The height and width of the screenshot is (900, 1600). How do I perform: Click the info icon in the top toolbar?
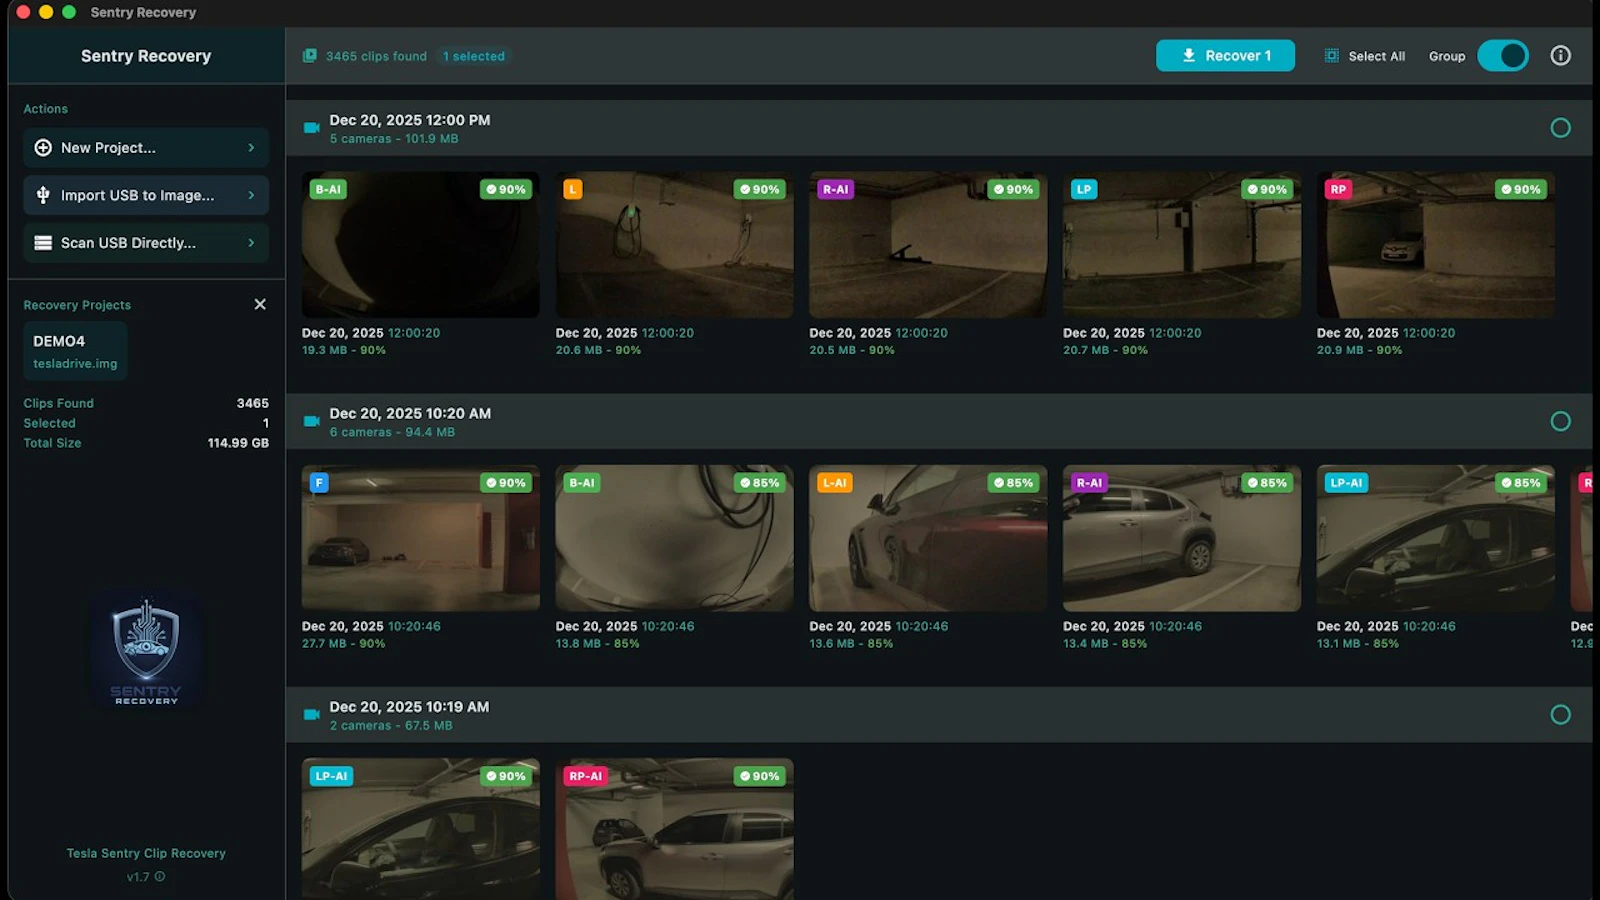(x=1560, y=56)
